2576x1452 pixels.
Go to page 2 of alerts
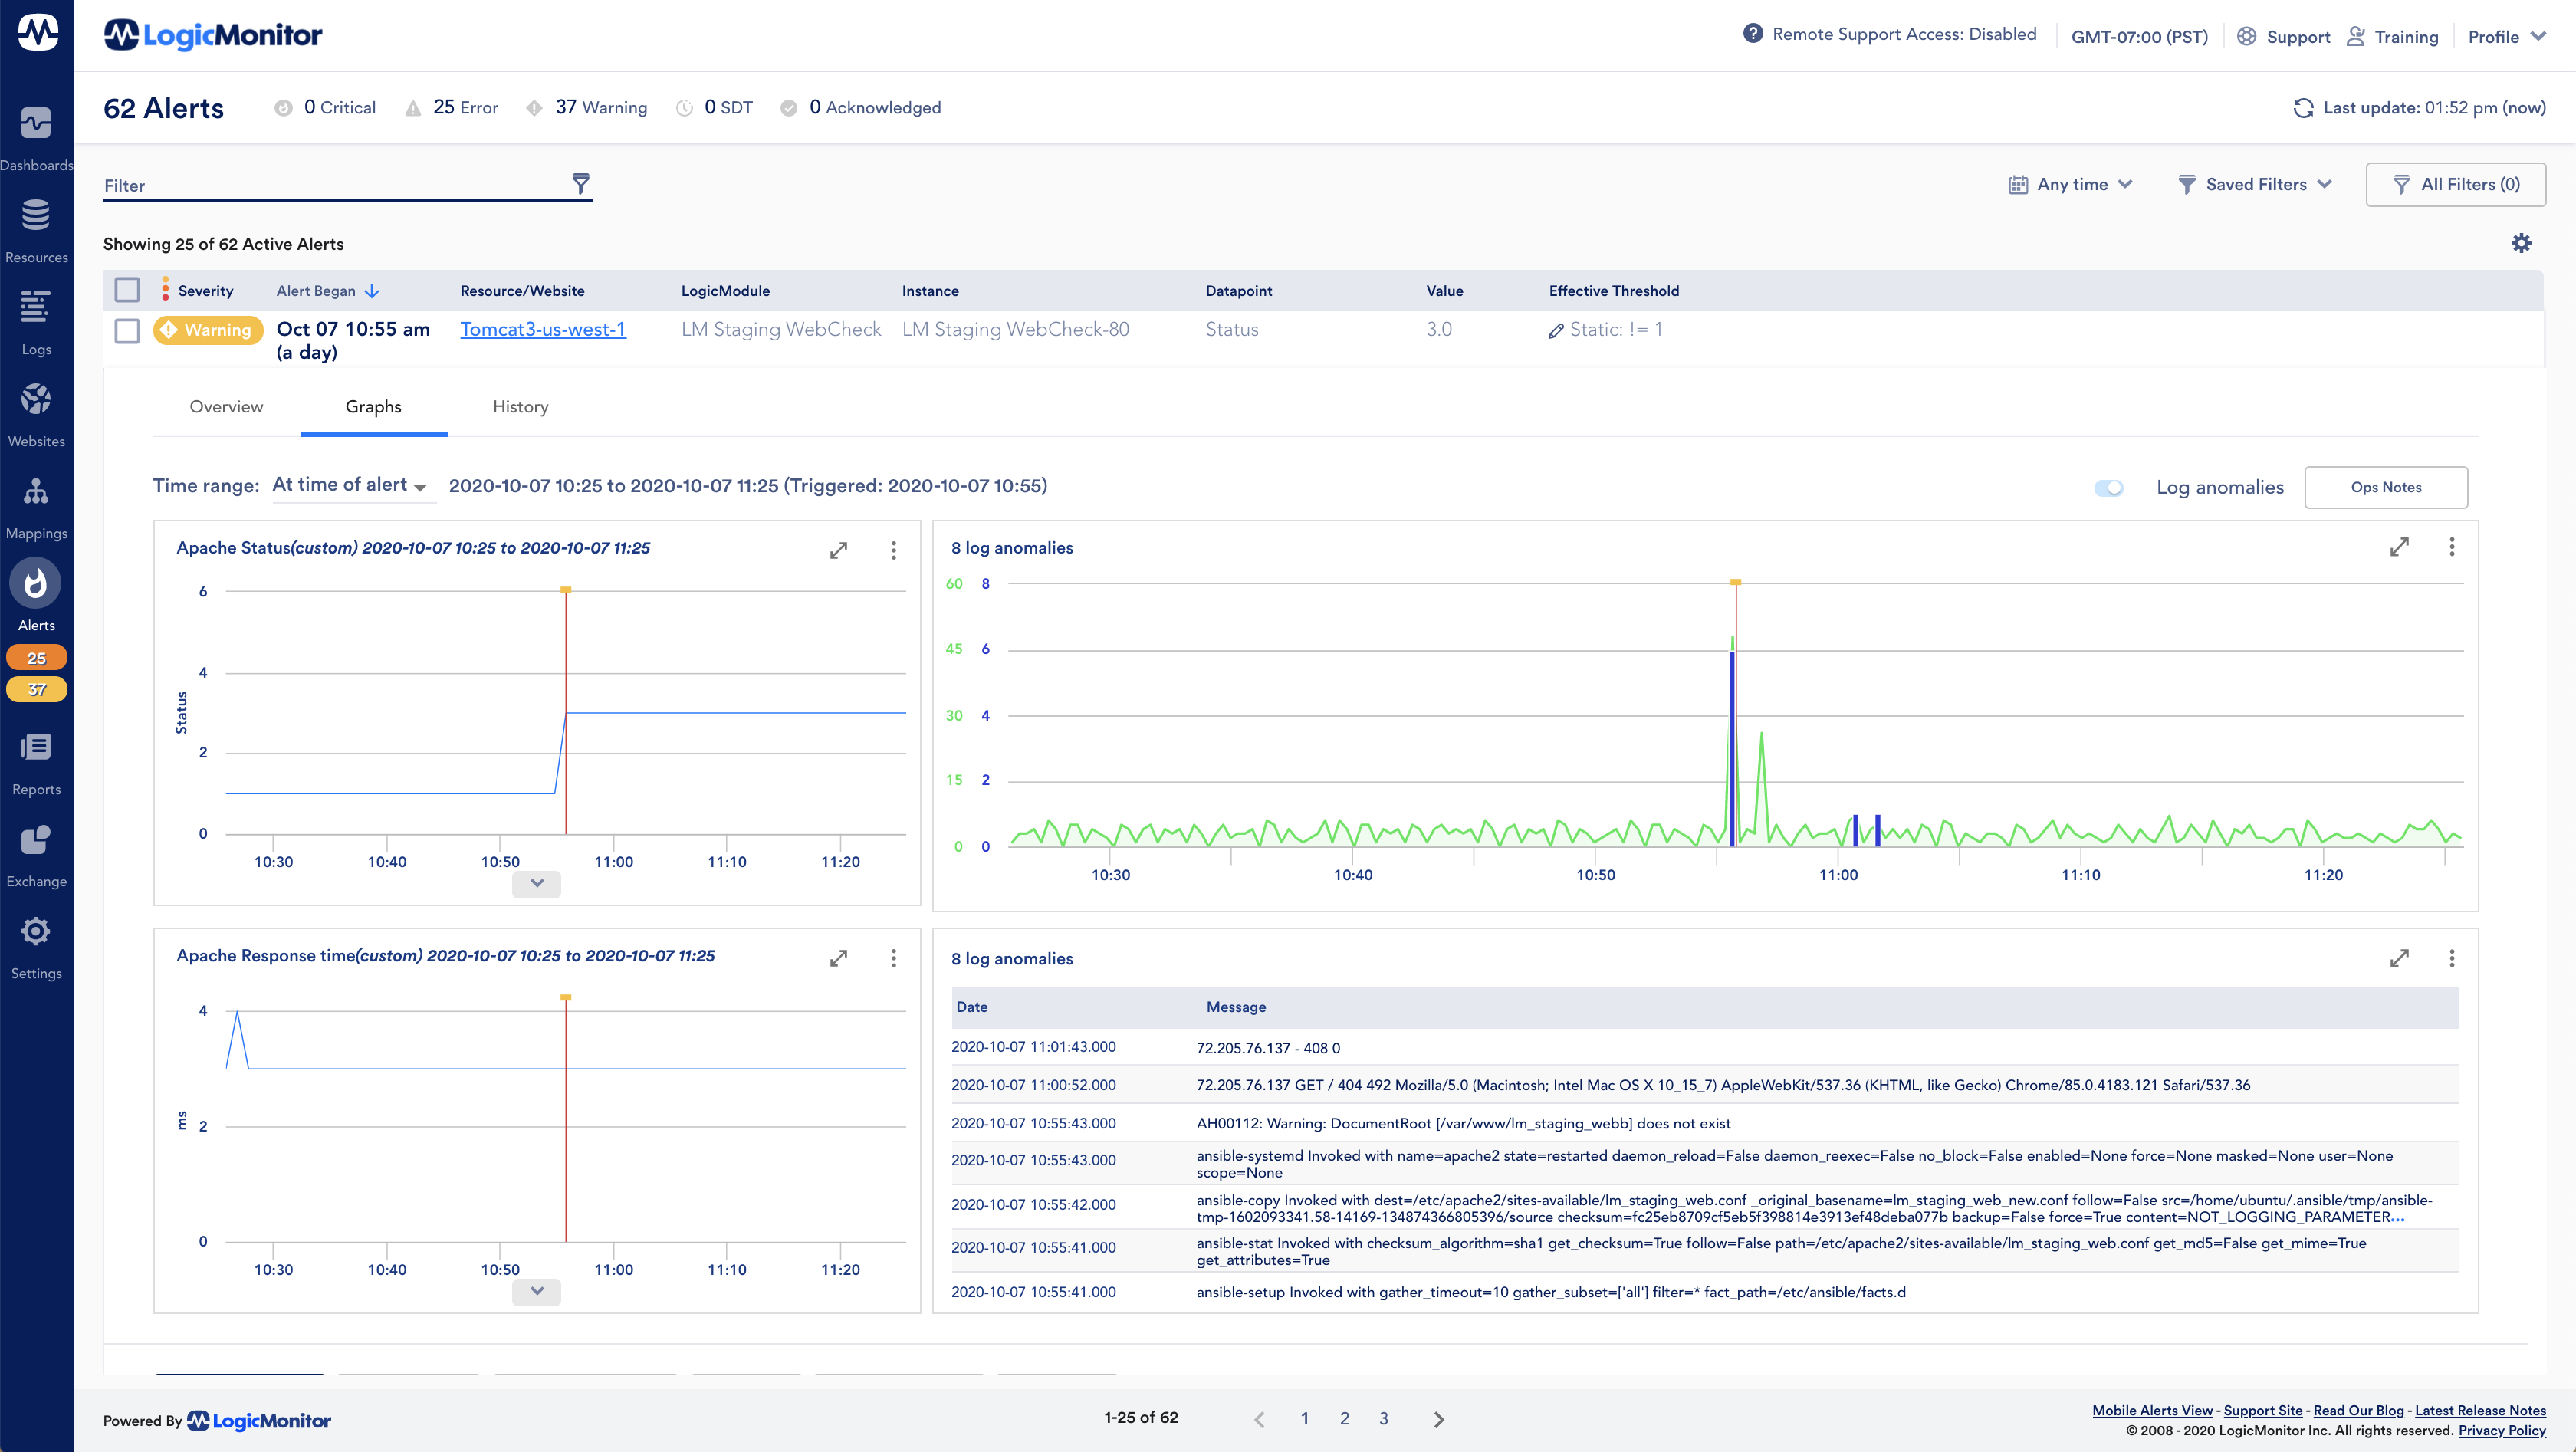[1344, 1418]
